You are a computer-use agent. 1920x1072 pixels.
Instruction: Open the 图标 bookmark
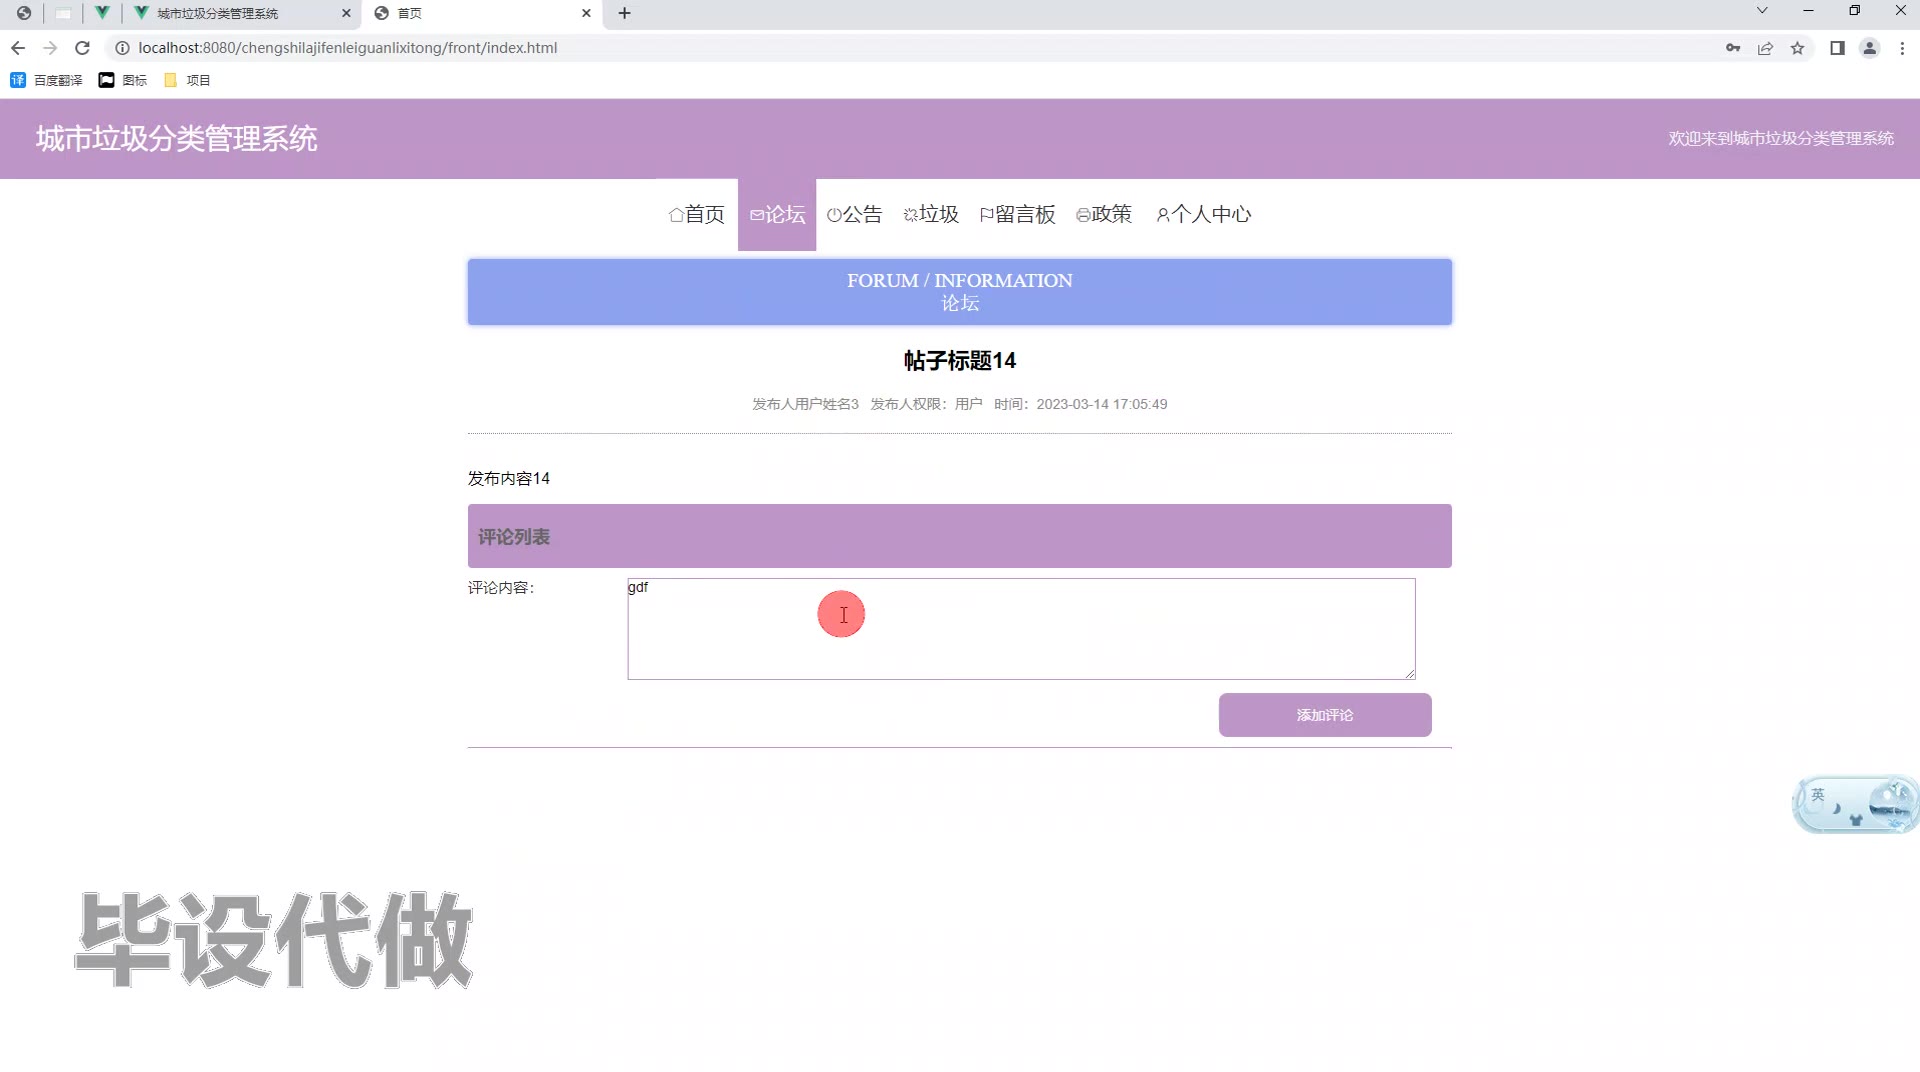(x=123, y=80)
